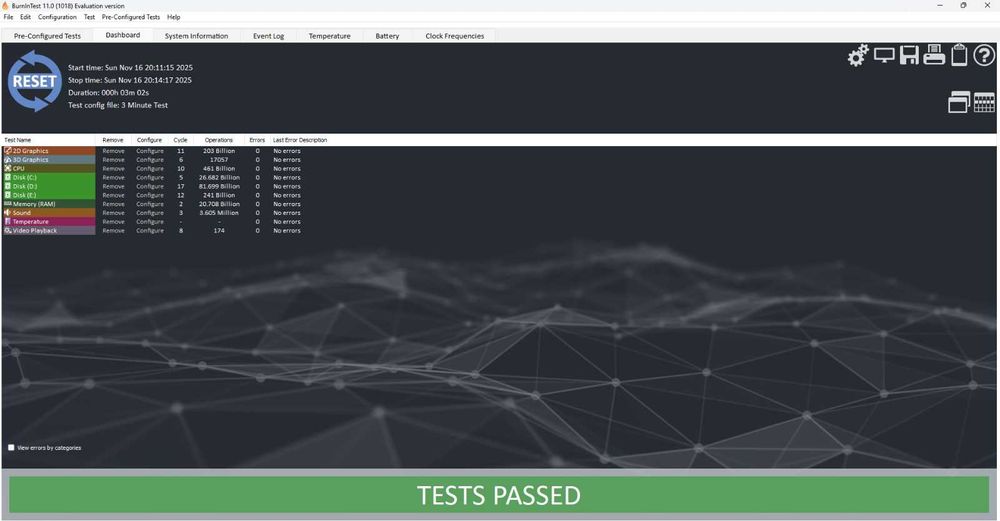Switch to the System Information tab

click(x=196, y=36)
